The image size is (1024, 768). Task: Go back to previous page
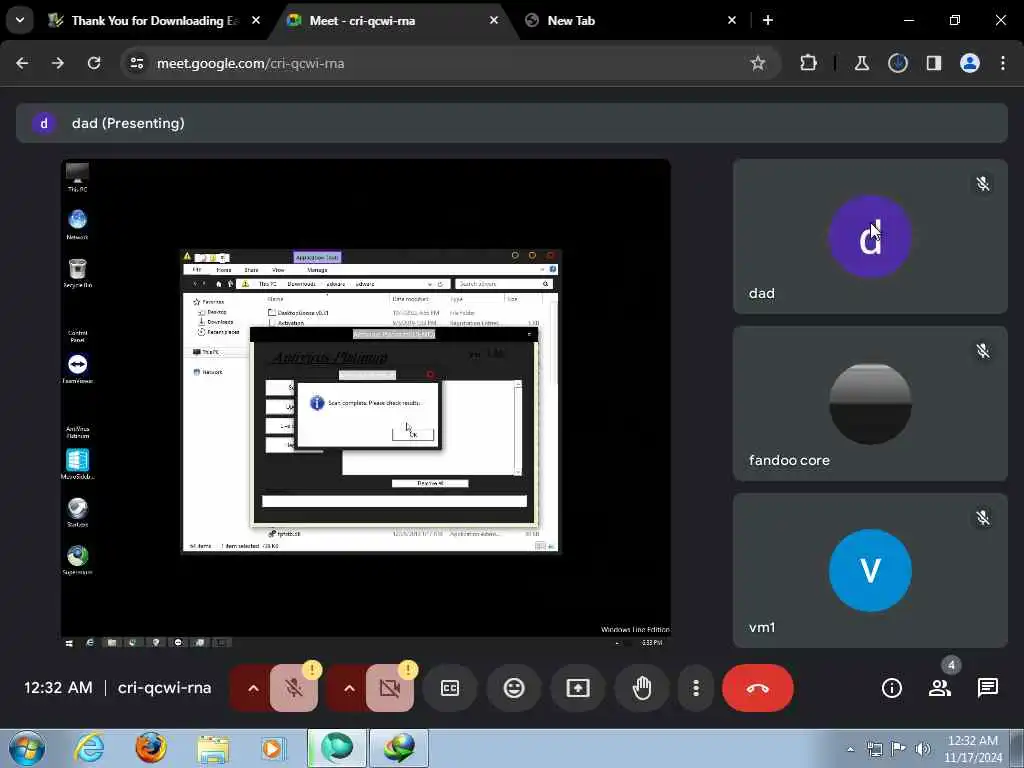[22, 63]
